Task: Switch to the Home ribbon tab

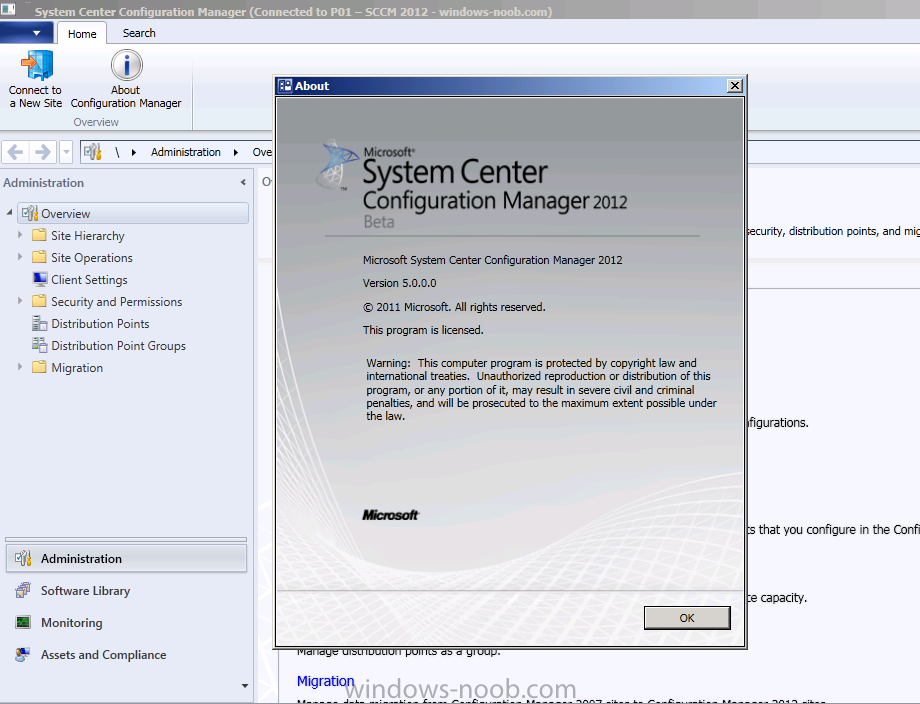Action: pos(82,33)
